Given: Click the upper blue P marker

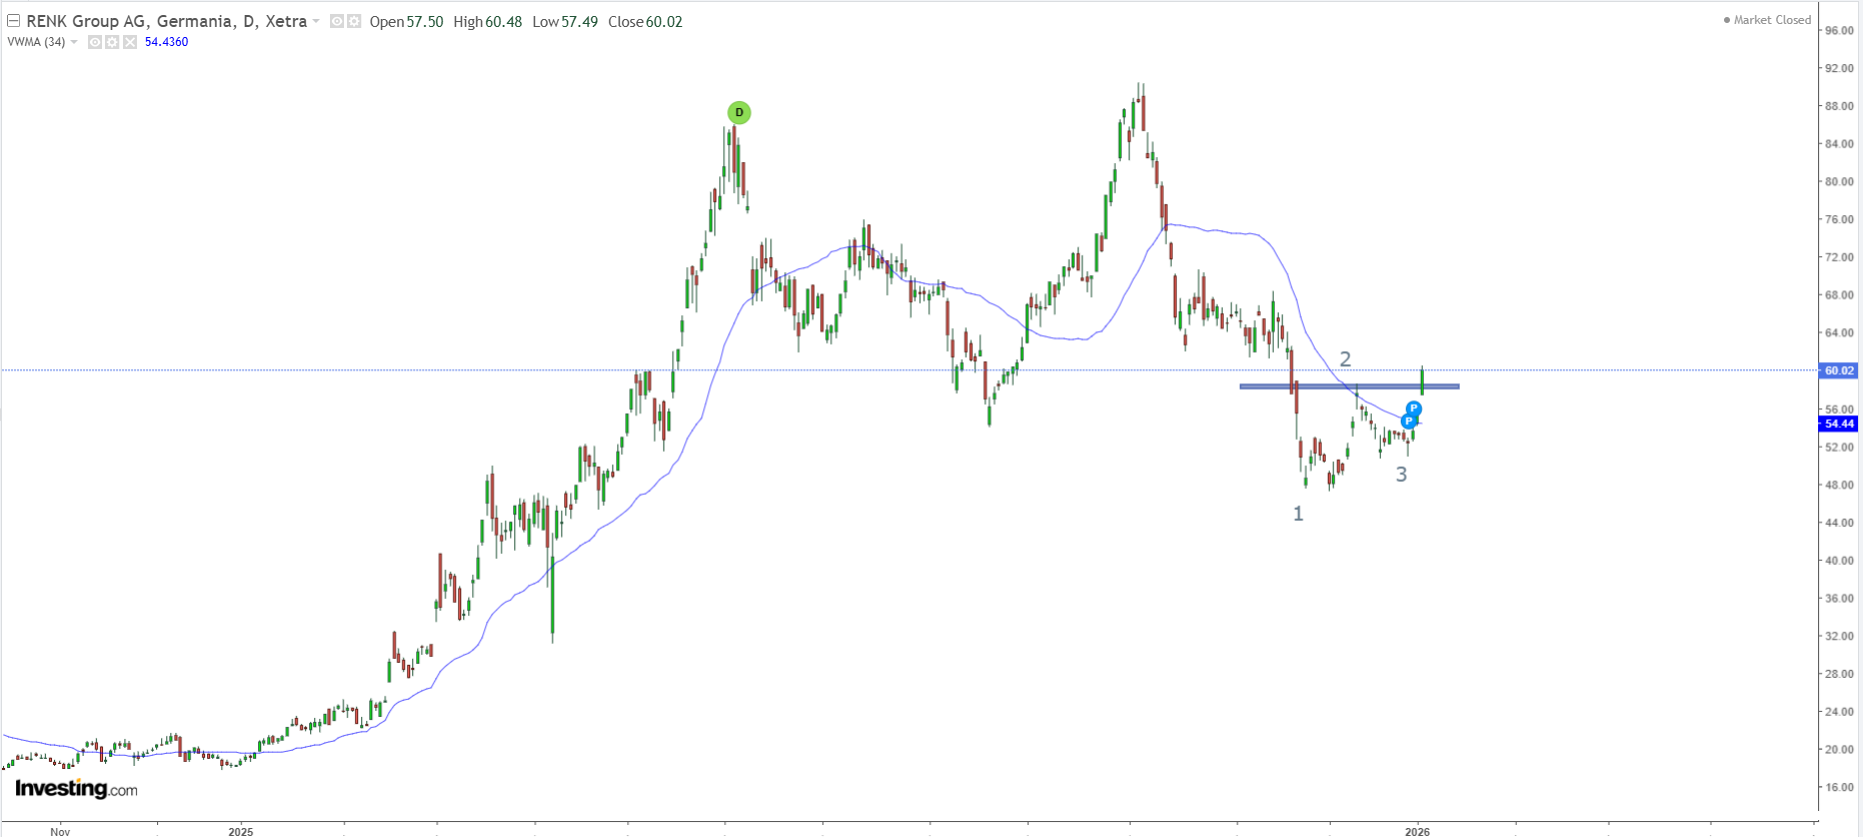Looking at the screenshot, I should pos(1414,409).
